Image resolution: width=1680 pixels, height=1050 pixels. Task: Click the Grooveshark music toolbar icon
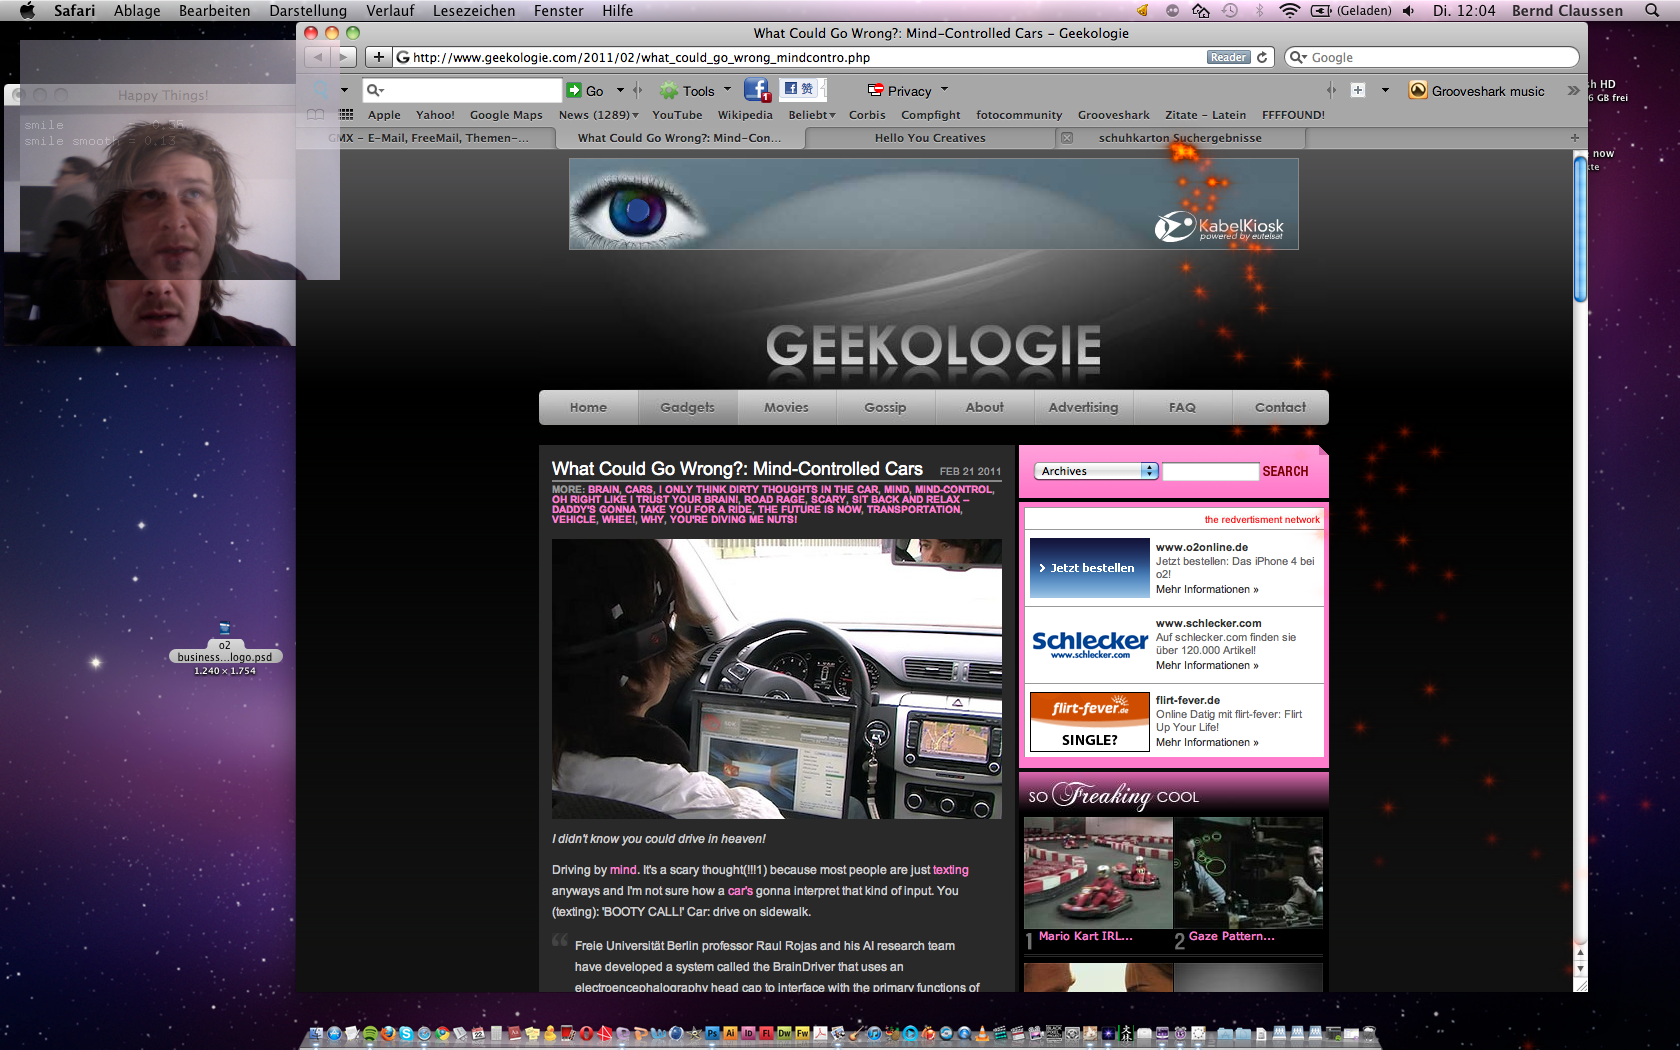point(1418,91)
